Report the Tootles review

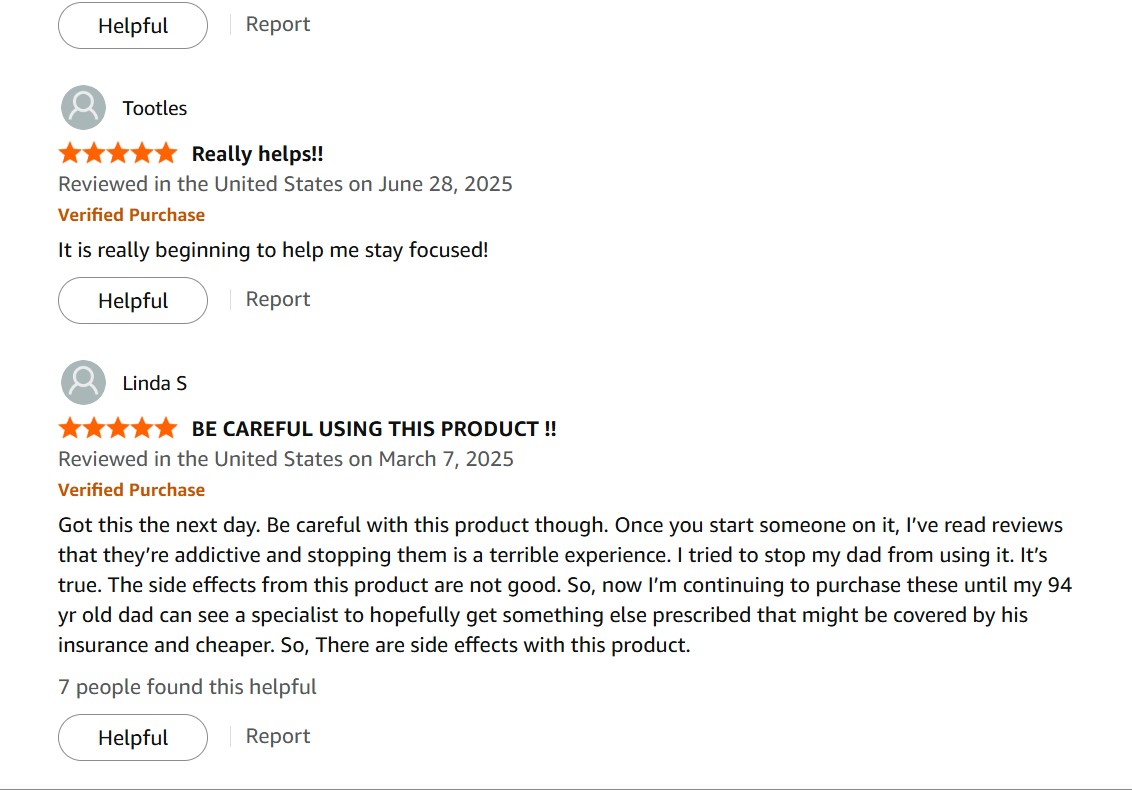point(278,299)
